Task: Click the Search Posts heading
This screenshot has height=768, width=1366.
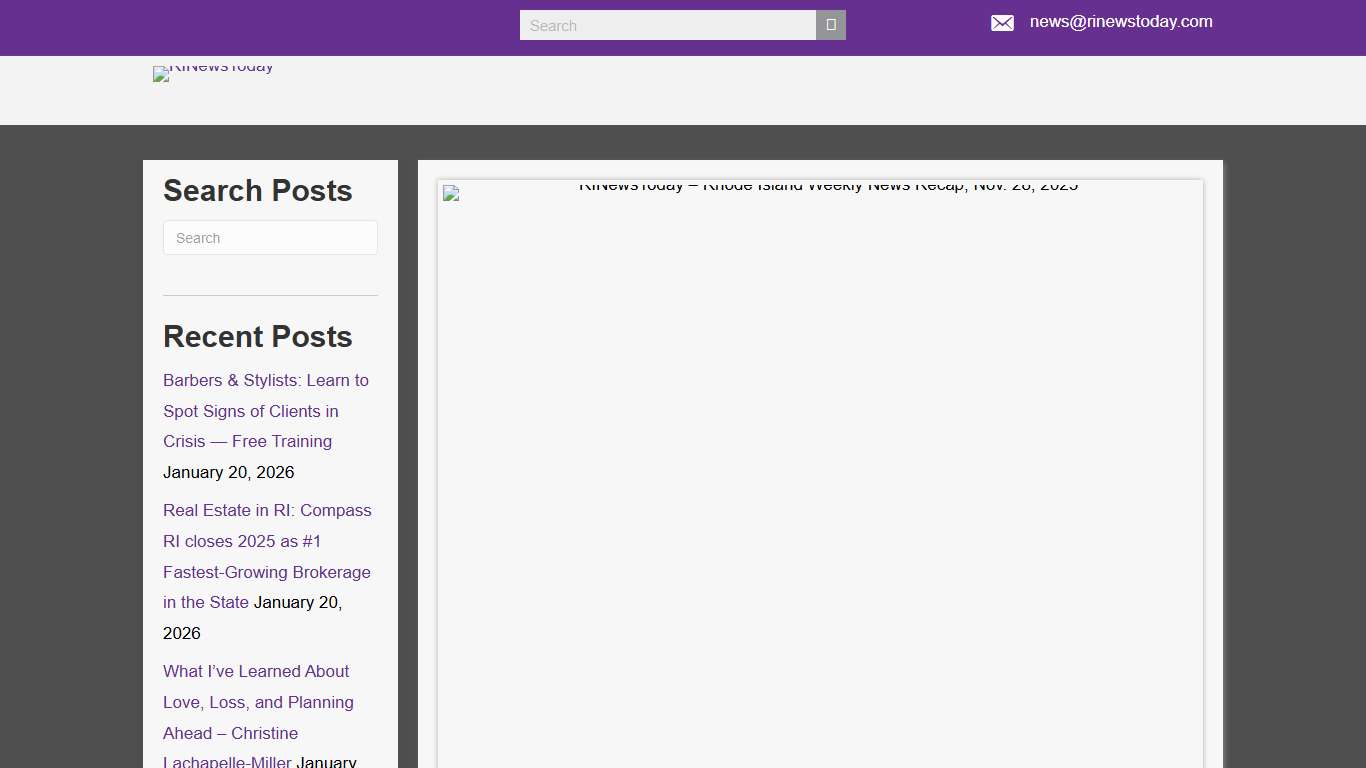Action: click(x=257, y=191)
